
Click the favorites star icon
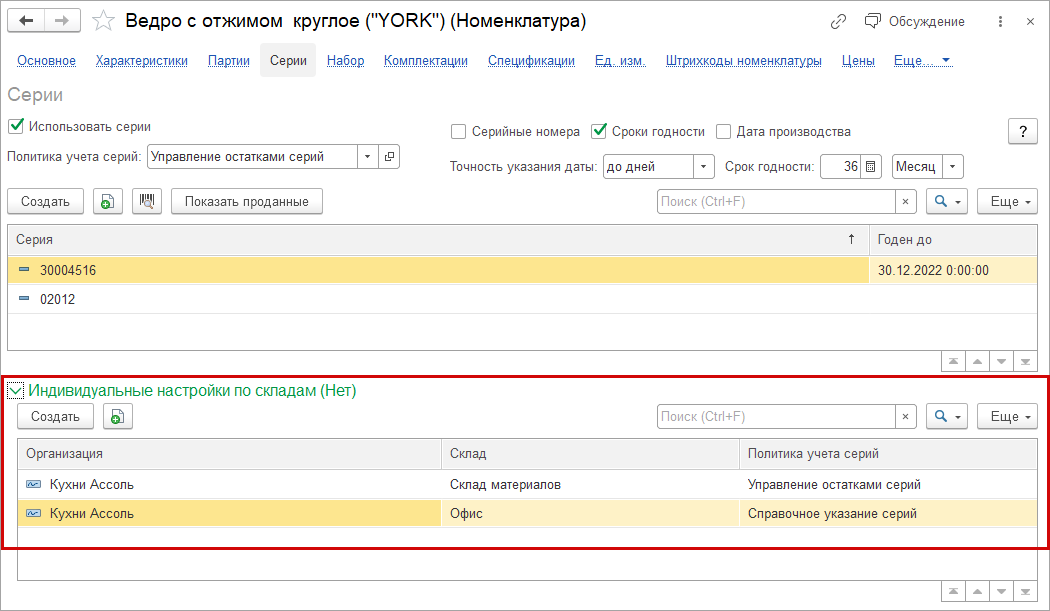[x=102, y=21]
